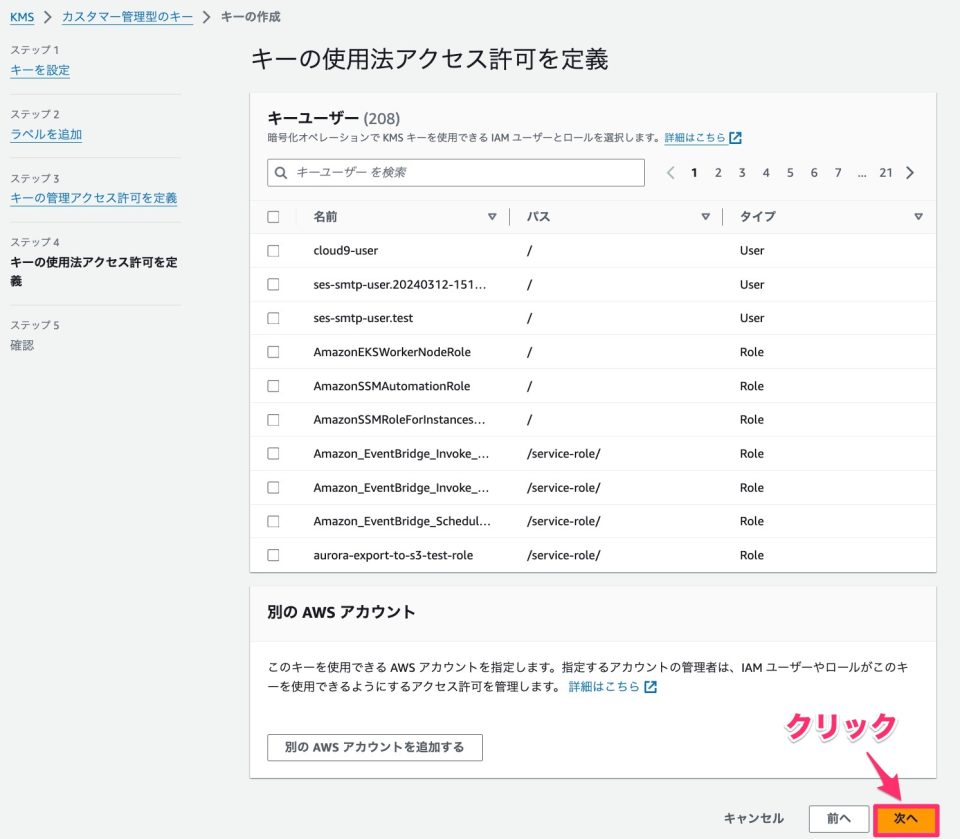Open the filter arrow on the パス column
This screenshot has width=960, height=839.
click(706, 216)
